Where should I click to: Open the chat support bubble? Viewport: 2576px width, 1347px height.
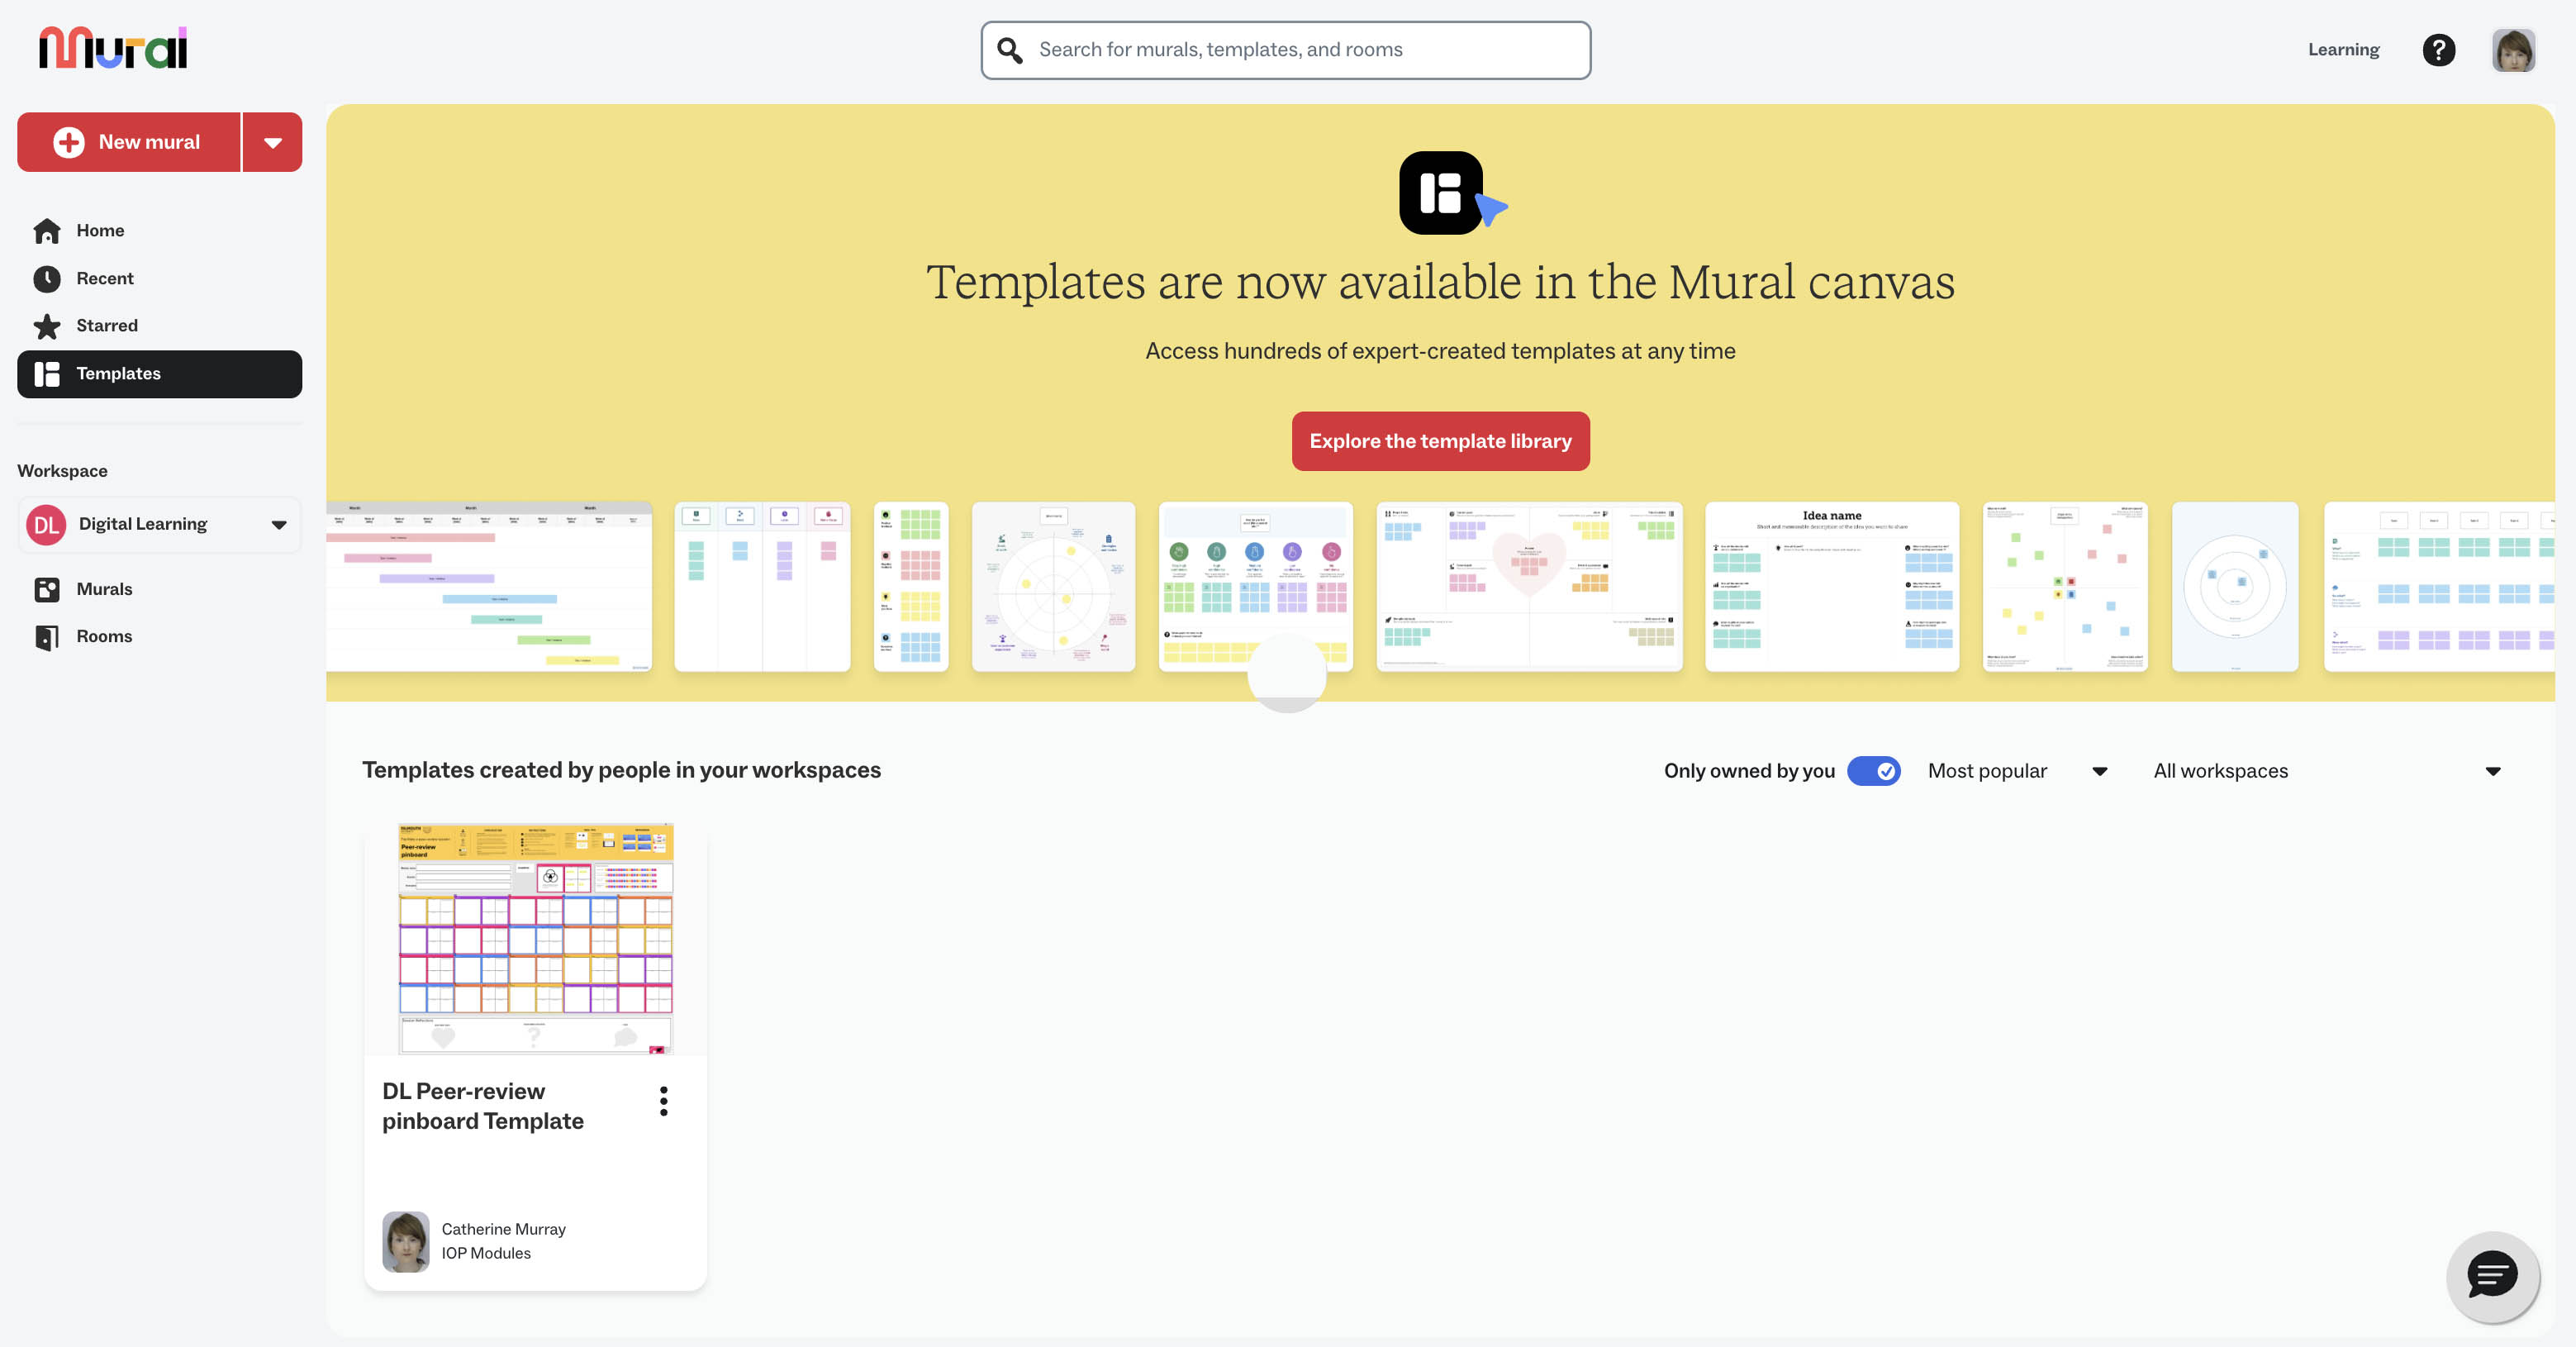(x=2491, y=1275)
